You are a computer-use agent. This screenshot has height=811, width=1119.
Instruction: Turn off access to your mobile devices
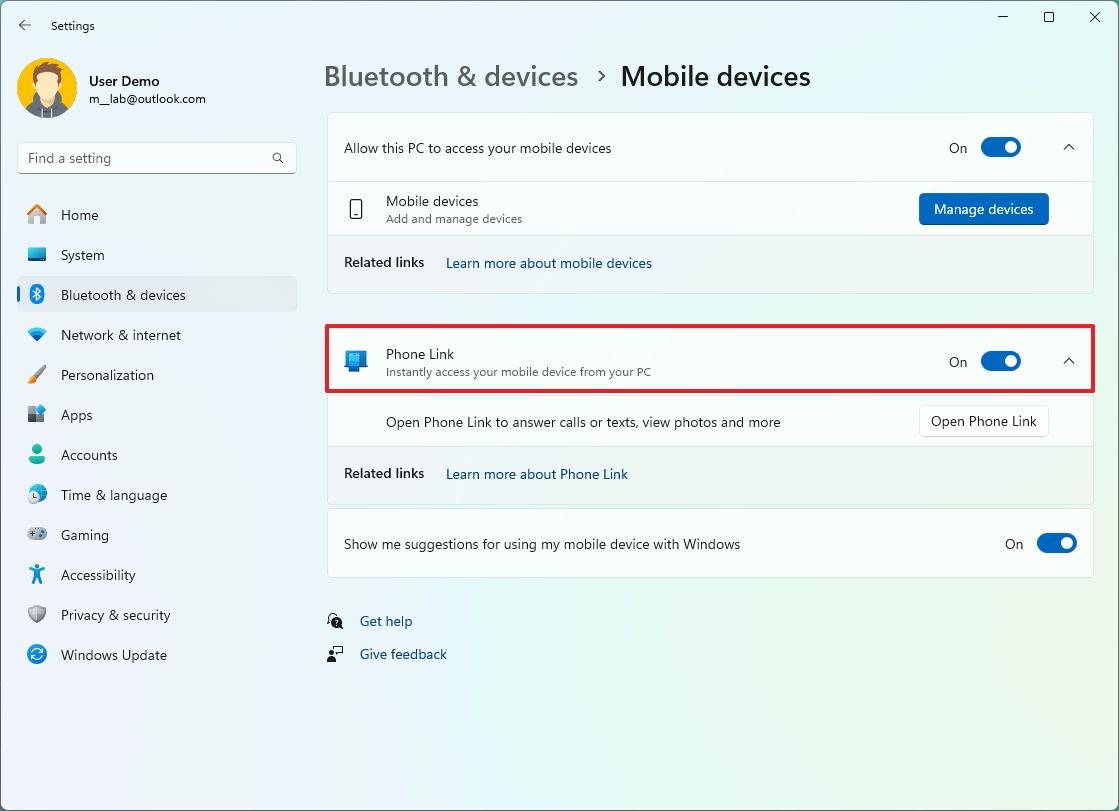pos(1001,147)
